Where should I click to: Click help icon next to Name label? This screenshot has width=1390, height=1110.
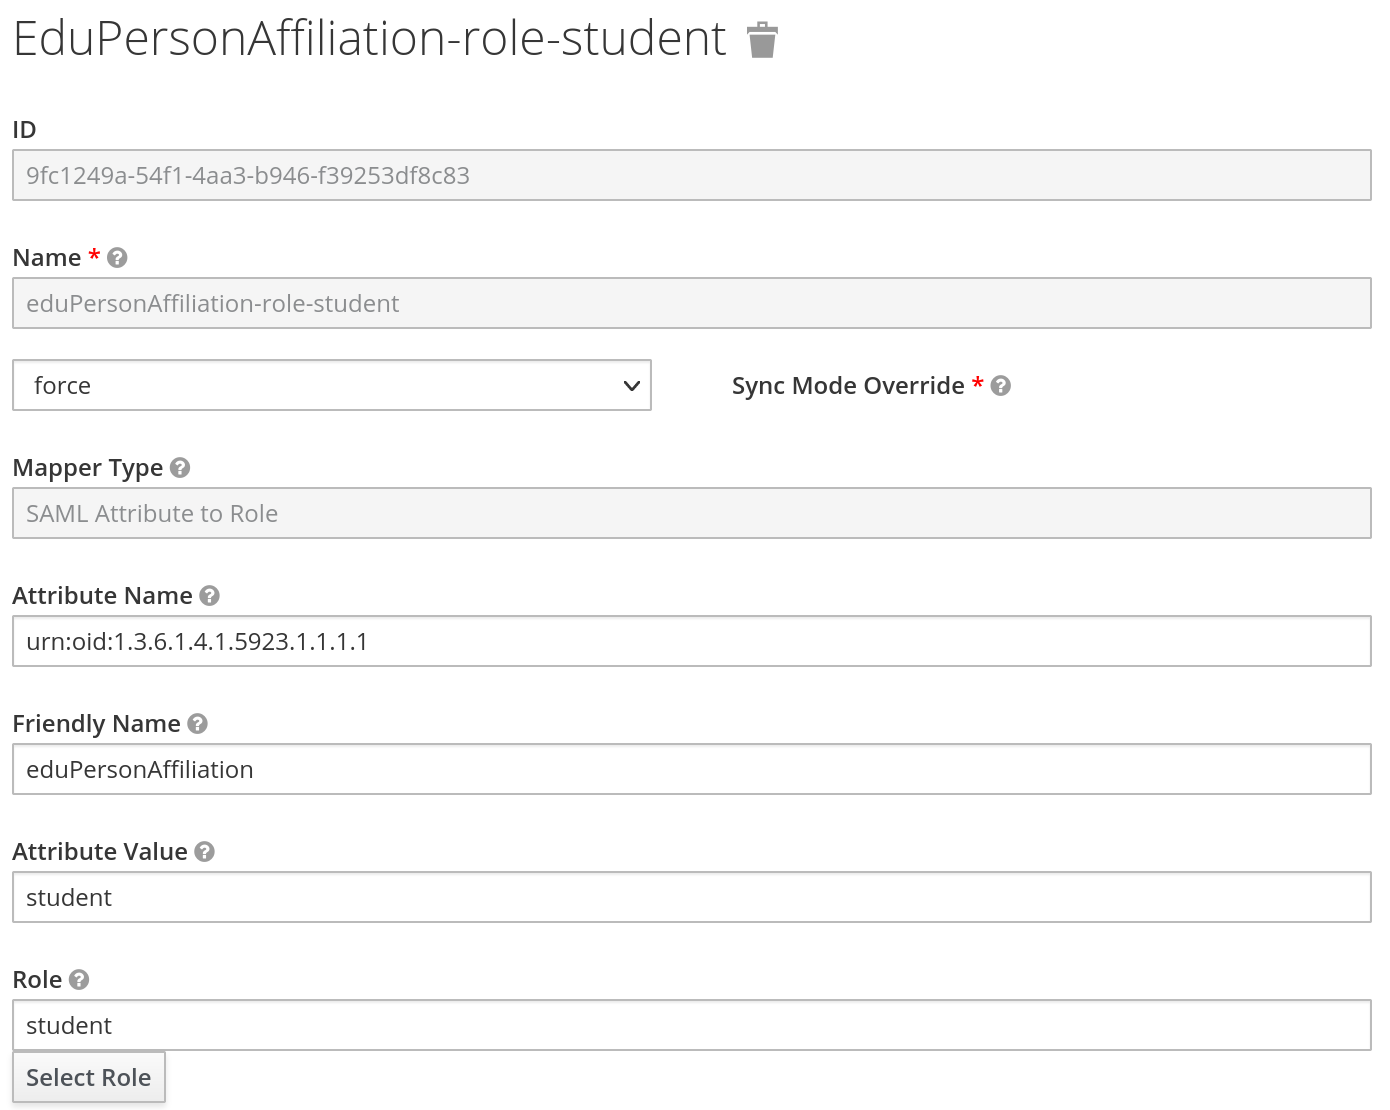[117, 258]
